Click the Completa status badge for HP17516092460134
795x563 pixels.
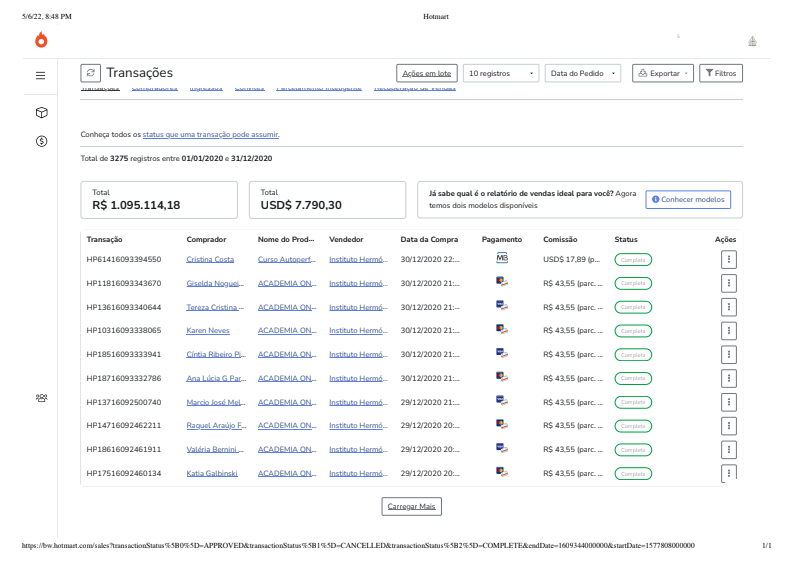click(x=633, y=474)
